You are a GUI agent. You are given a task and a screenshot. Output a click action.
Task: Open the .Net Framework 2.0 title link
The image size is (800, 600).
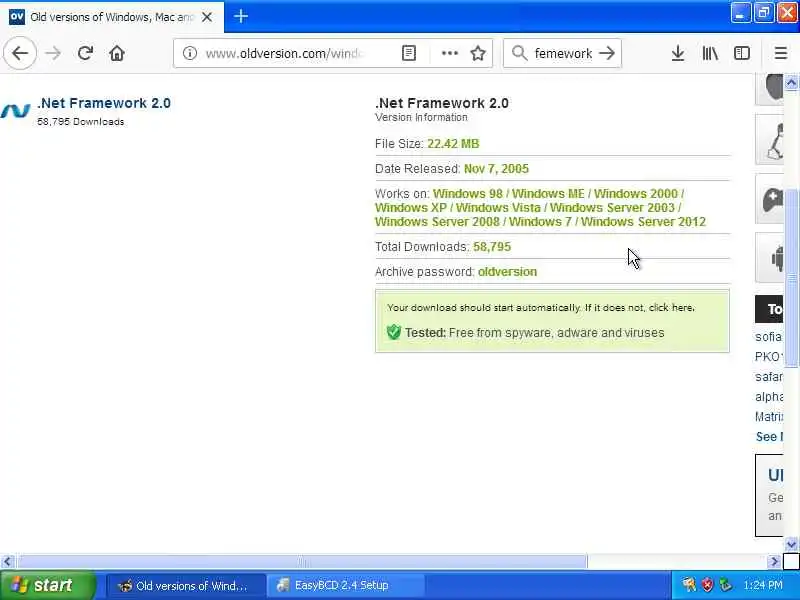pos(104,103)
